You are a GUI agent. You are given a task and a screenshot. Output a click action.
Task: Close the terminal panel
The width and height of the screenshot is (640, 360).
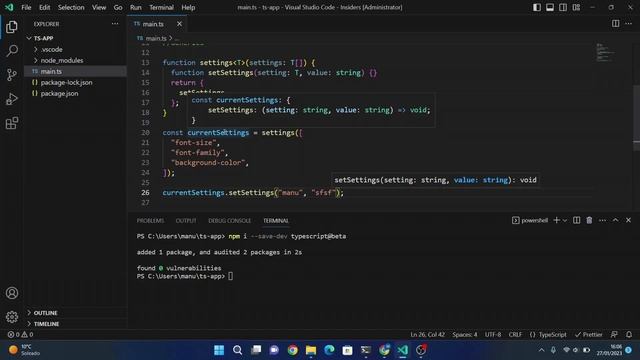(x=629, y=220)
